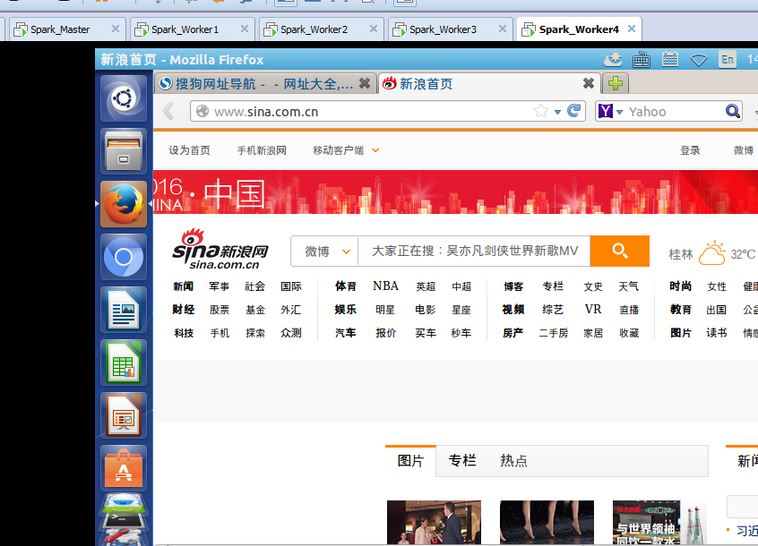Image resolution: width=758 pixels, height=546 pixels.
Task: Open the 财经 category link
Action: pyautogui.click(x=183, y=310)
